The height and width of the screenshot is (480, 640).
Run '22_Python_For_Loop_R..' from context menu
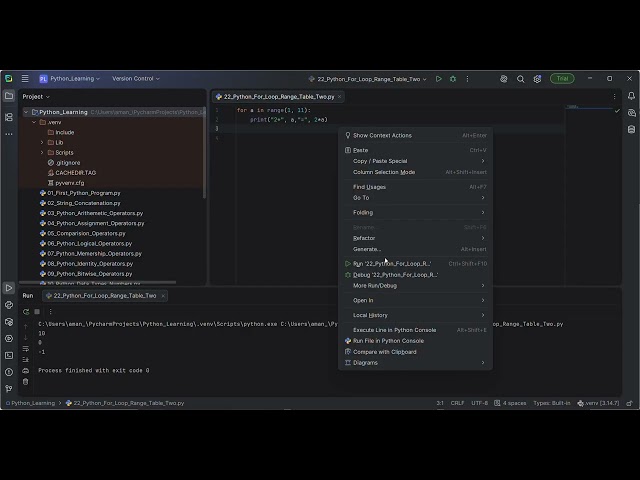(x=416, y=264)
